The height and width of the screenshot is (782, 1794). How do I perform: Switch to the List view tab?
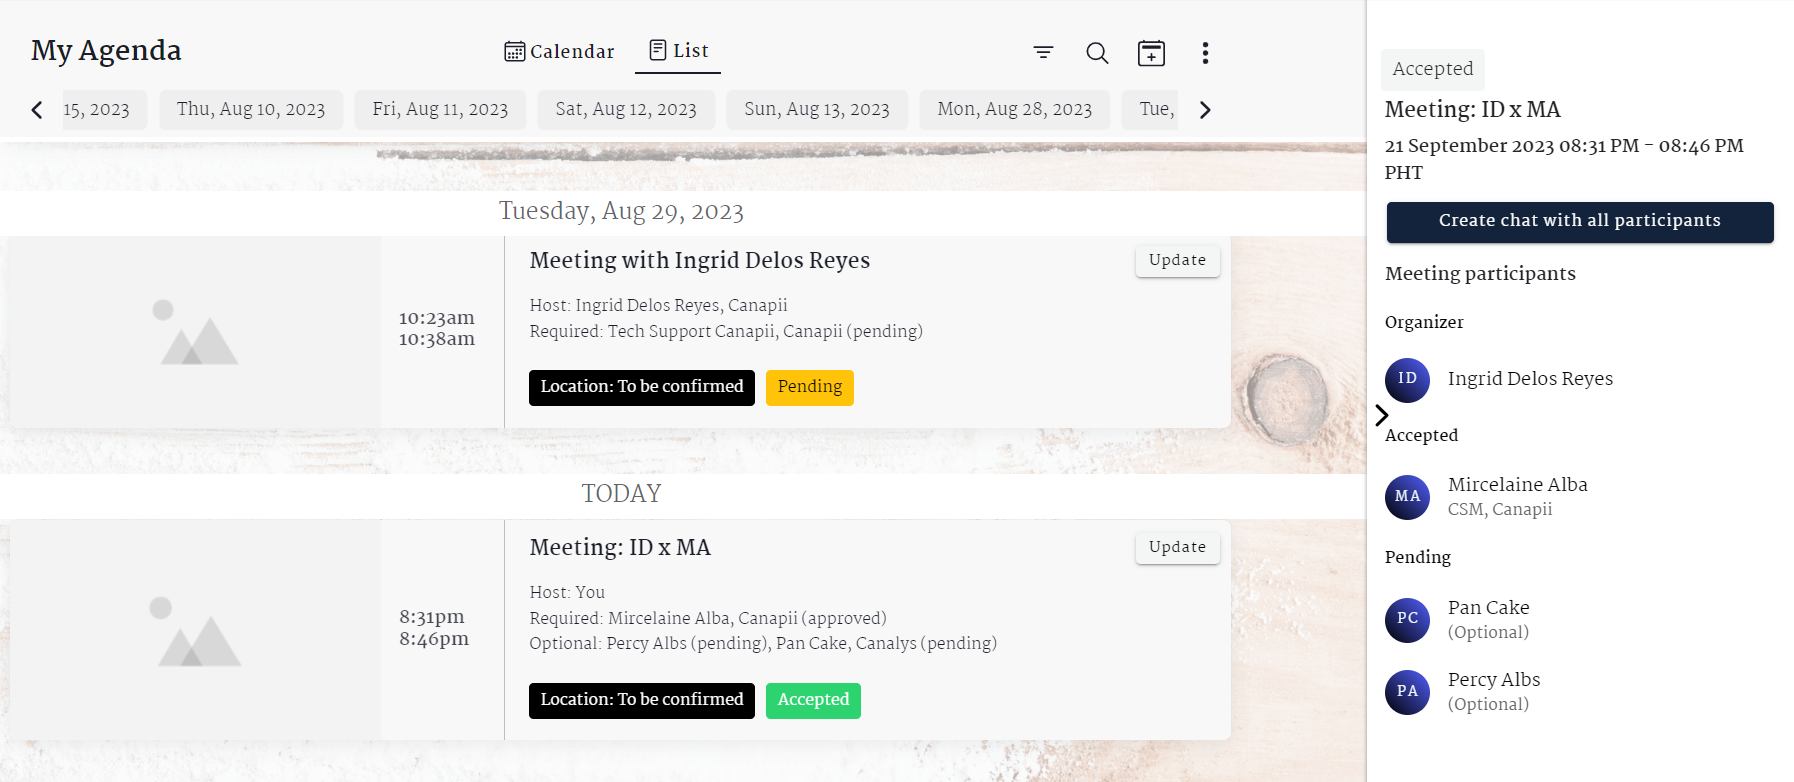(678, 51)
